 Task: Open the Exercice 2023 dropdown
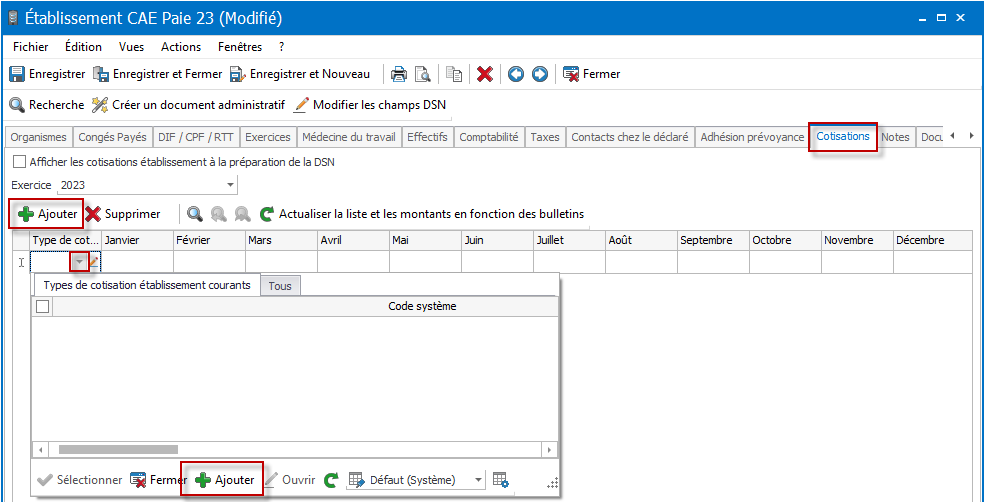(x=231, y=185)
